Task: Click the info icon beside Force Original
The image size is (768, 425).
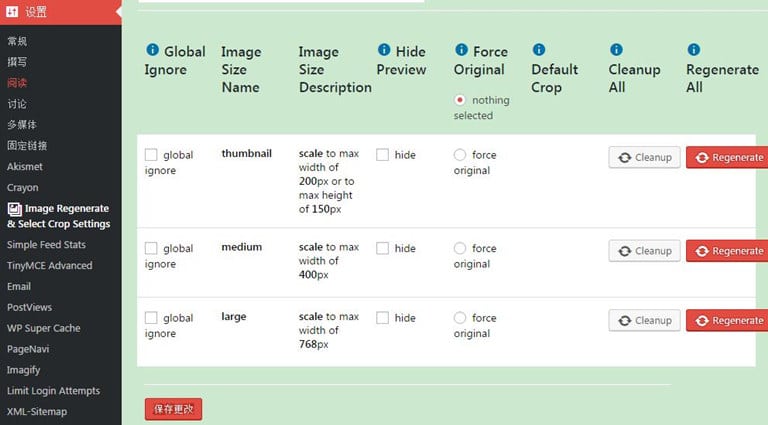Action: point(461,50)
